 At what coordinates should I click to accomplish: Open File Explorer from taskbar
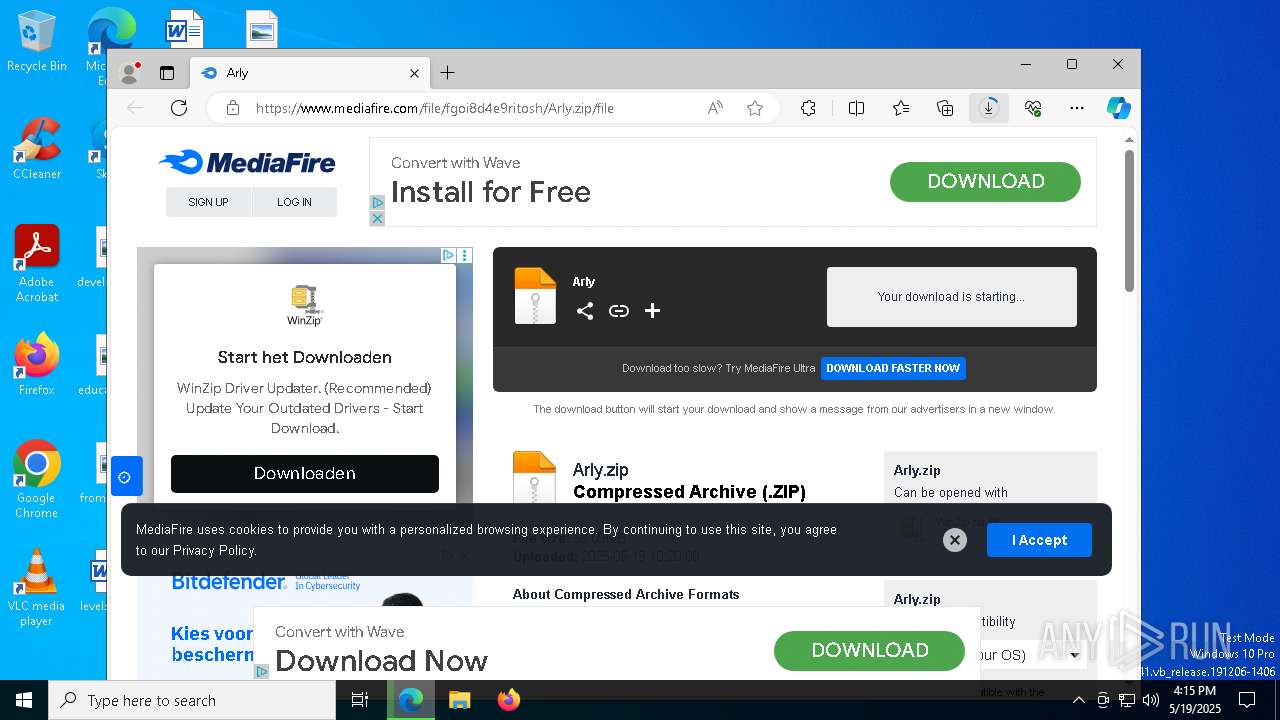(459, 700)
